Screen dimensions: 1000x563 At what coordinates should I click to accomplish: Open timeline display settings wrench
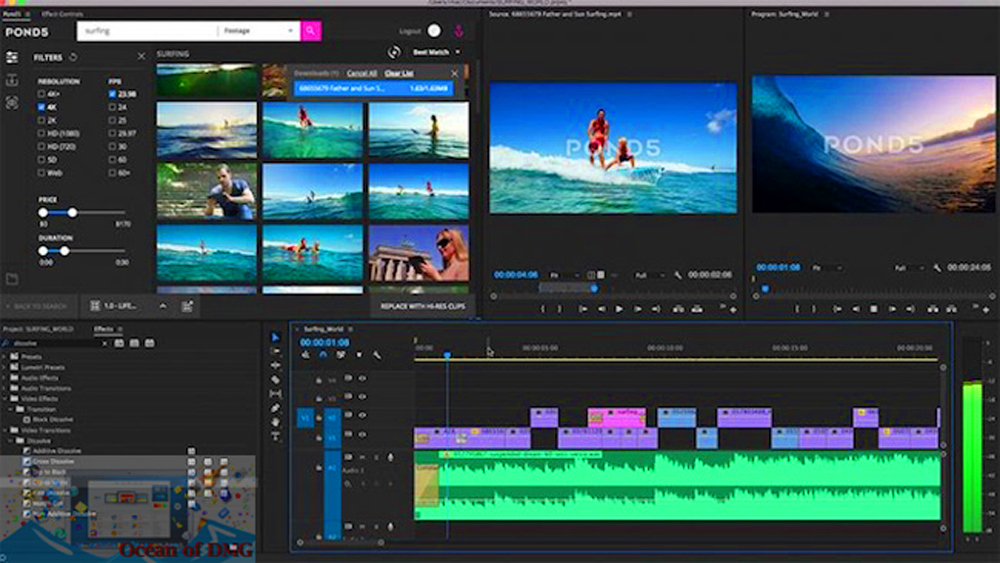[x=377, y=355]
